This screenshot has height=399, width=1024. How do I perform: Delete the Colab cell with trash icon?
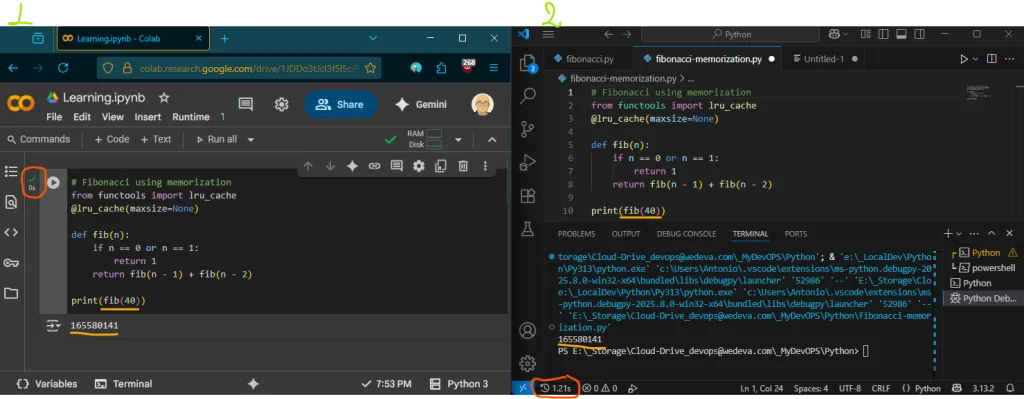coord(463,166)
